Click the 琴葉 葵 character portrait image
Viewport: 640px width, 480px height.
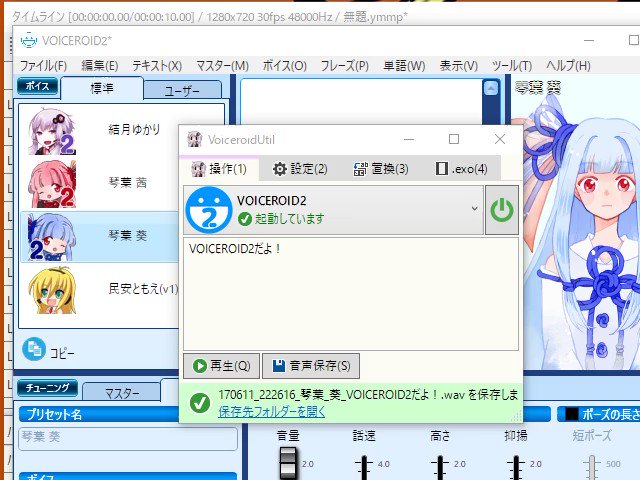[580, 233]
